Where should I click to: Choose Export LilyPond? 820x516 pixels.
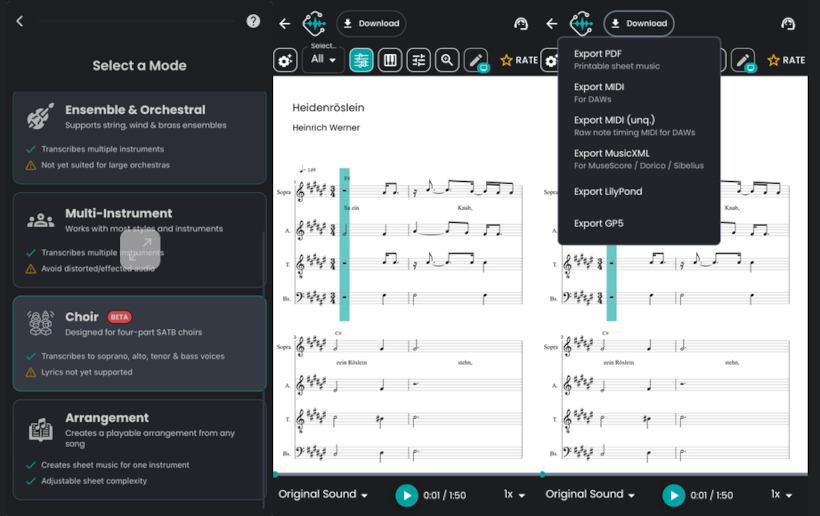click(639, 191)
